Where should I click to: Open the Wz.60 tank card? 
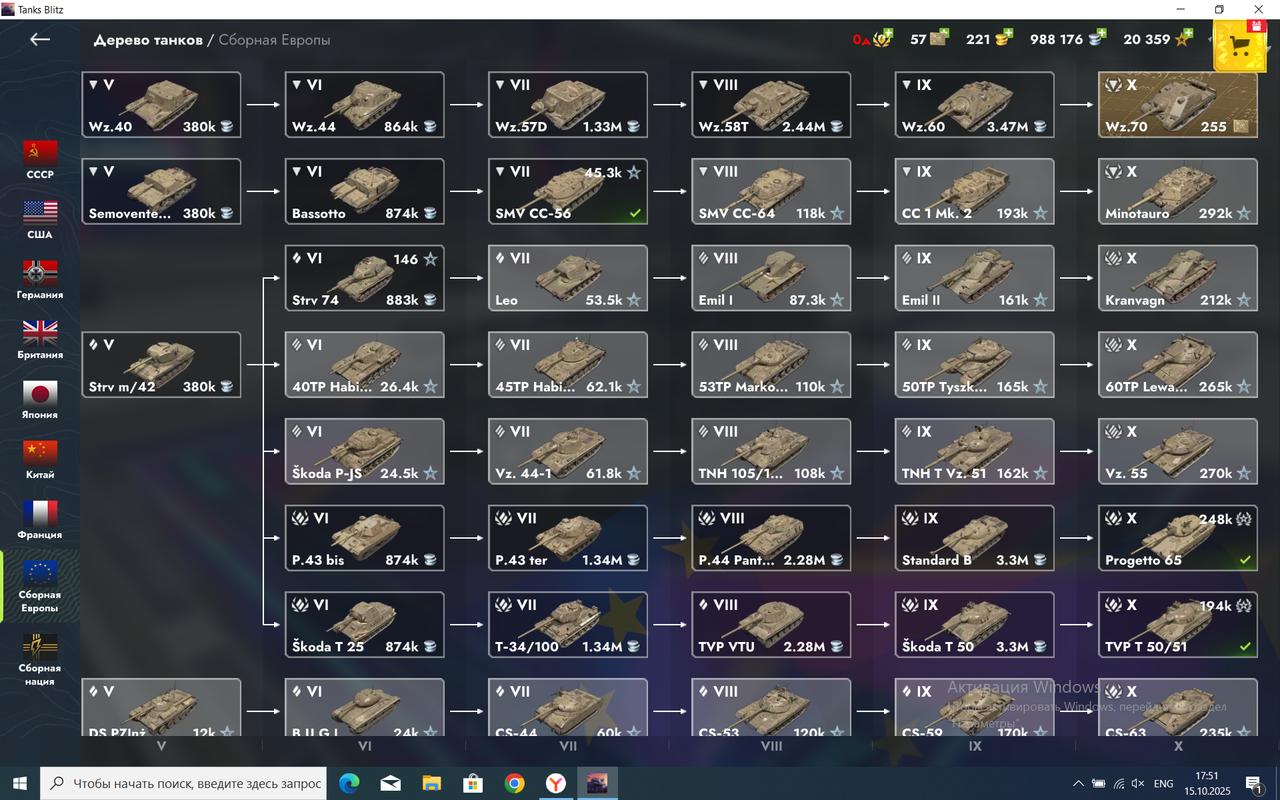(x=975, y=105)
